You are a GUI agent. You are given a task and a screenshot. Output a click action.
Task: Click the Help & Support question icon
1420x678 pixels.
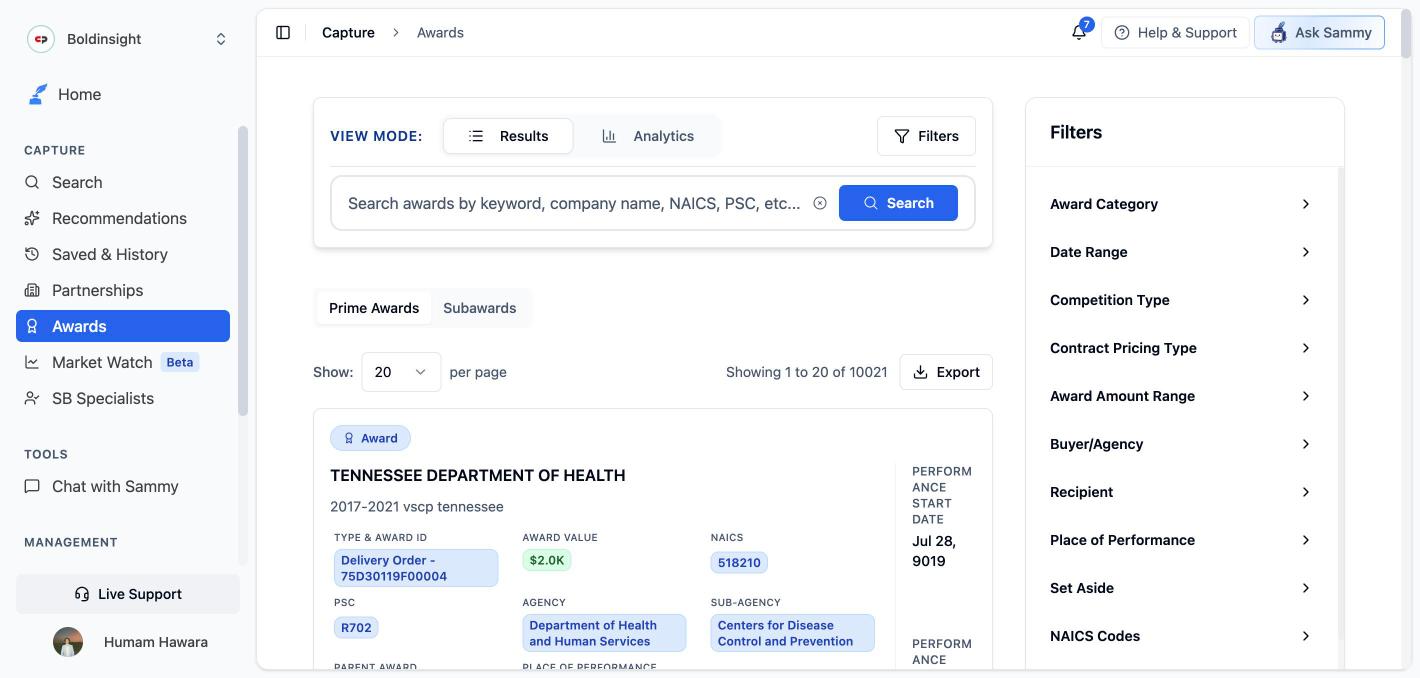pos(1122,33)
